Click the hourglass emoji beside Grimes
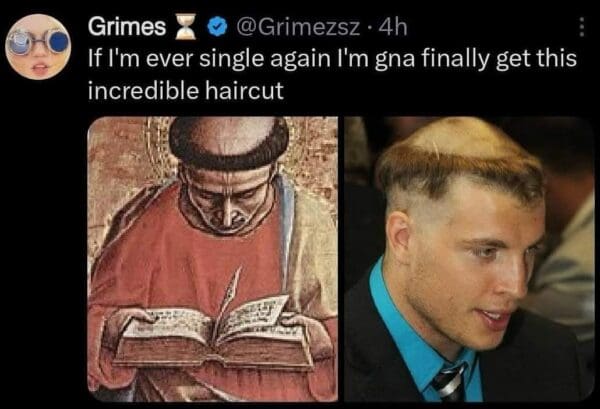This screenshot has height=409, width=600. [x=186, y=28]
